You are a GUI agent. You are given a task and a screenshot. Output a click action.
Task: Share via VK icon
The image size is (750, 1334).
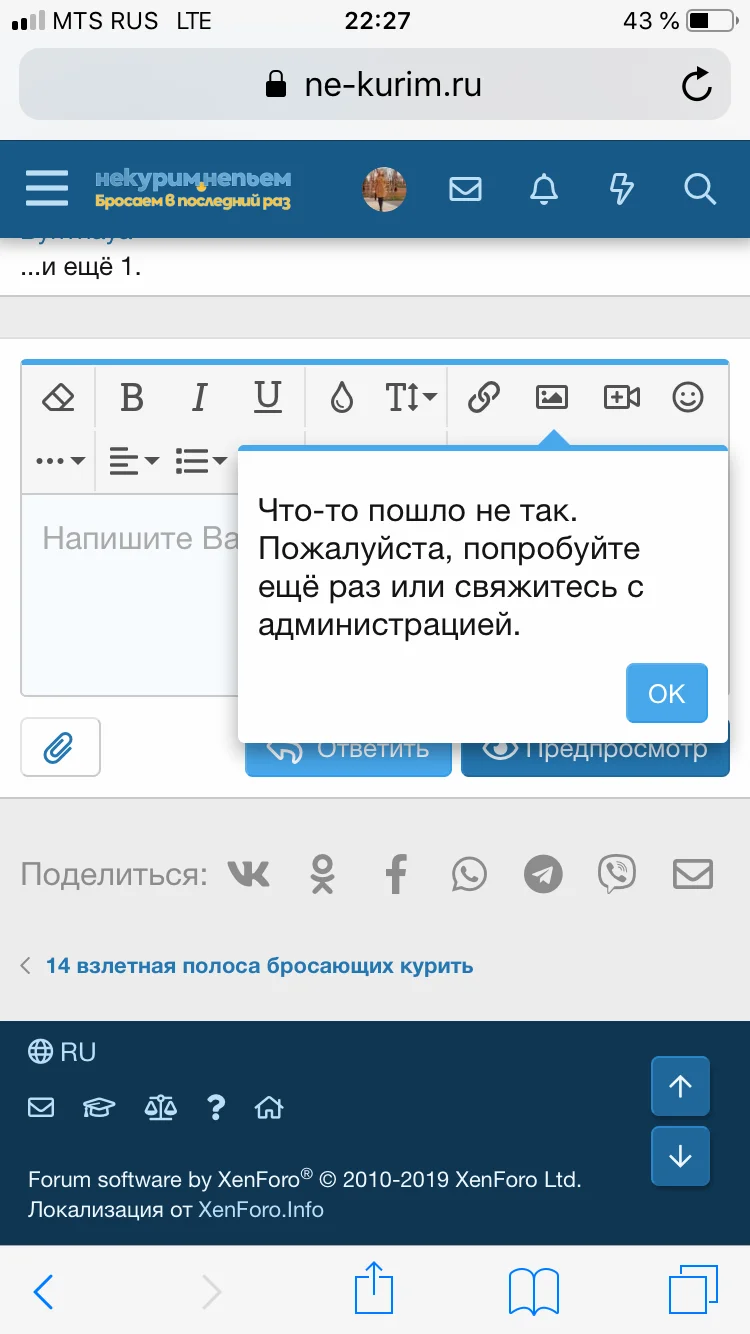point(249,875)
